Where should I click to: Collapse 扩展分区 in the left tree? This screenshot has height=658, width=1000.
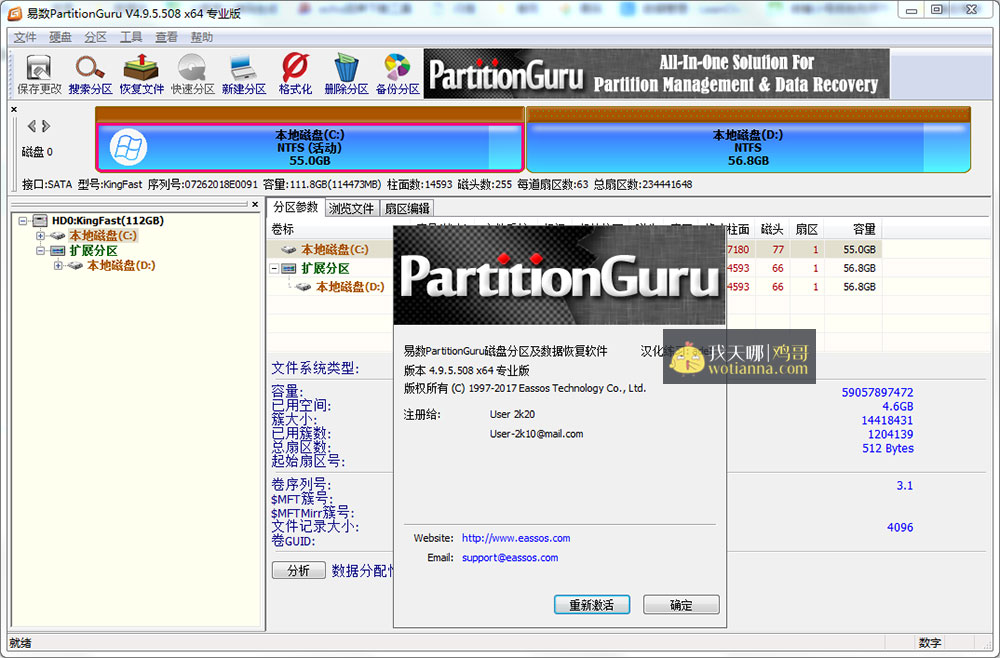(x=40, y=251)
